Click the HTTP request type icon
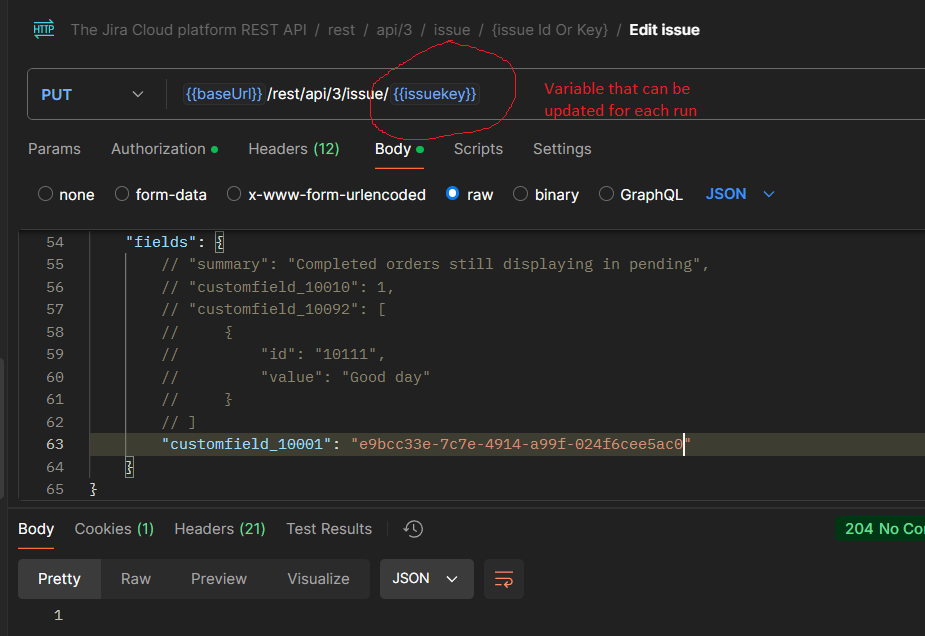This screenshot has height=636, width=925. pos(44,29)
